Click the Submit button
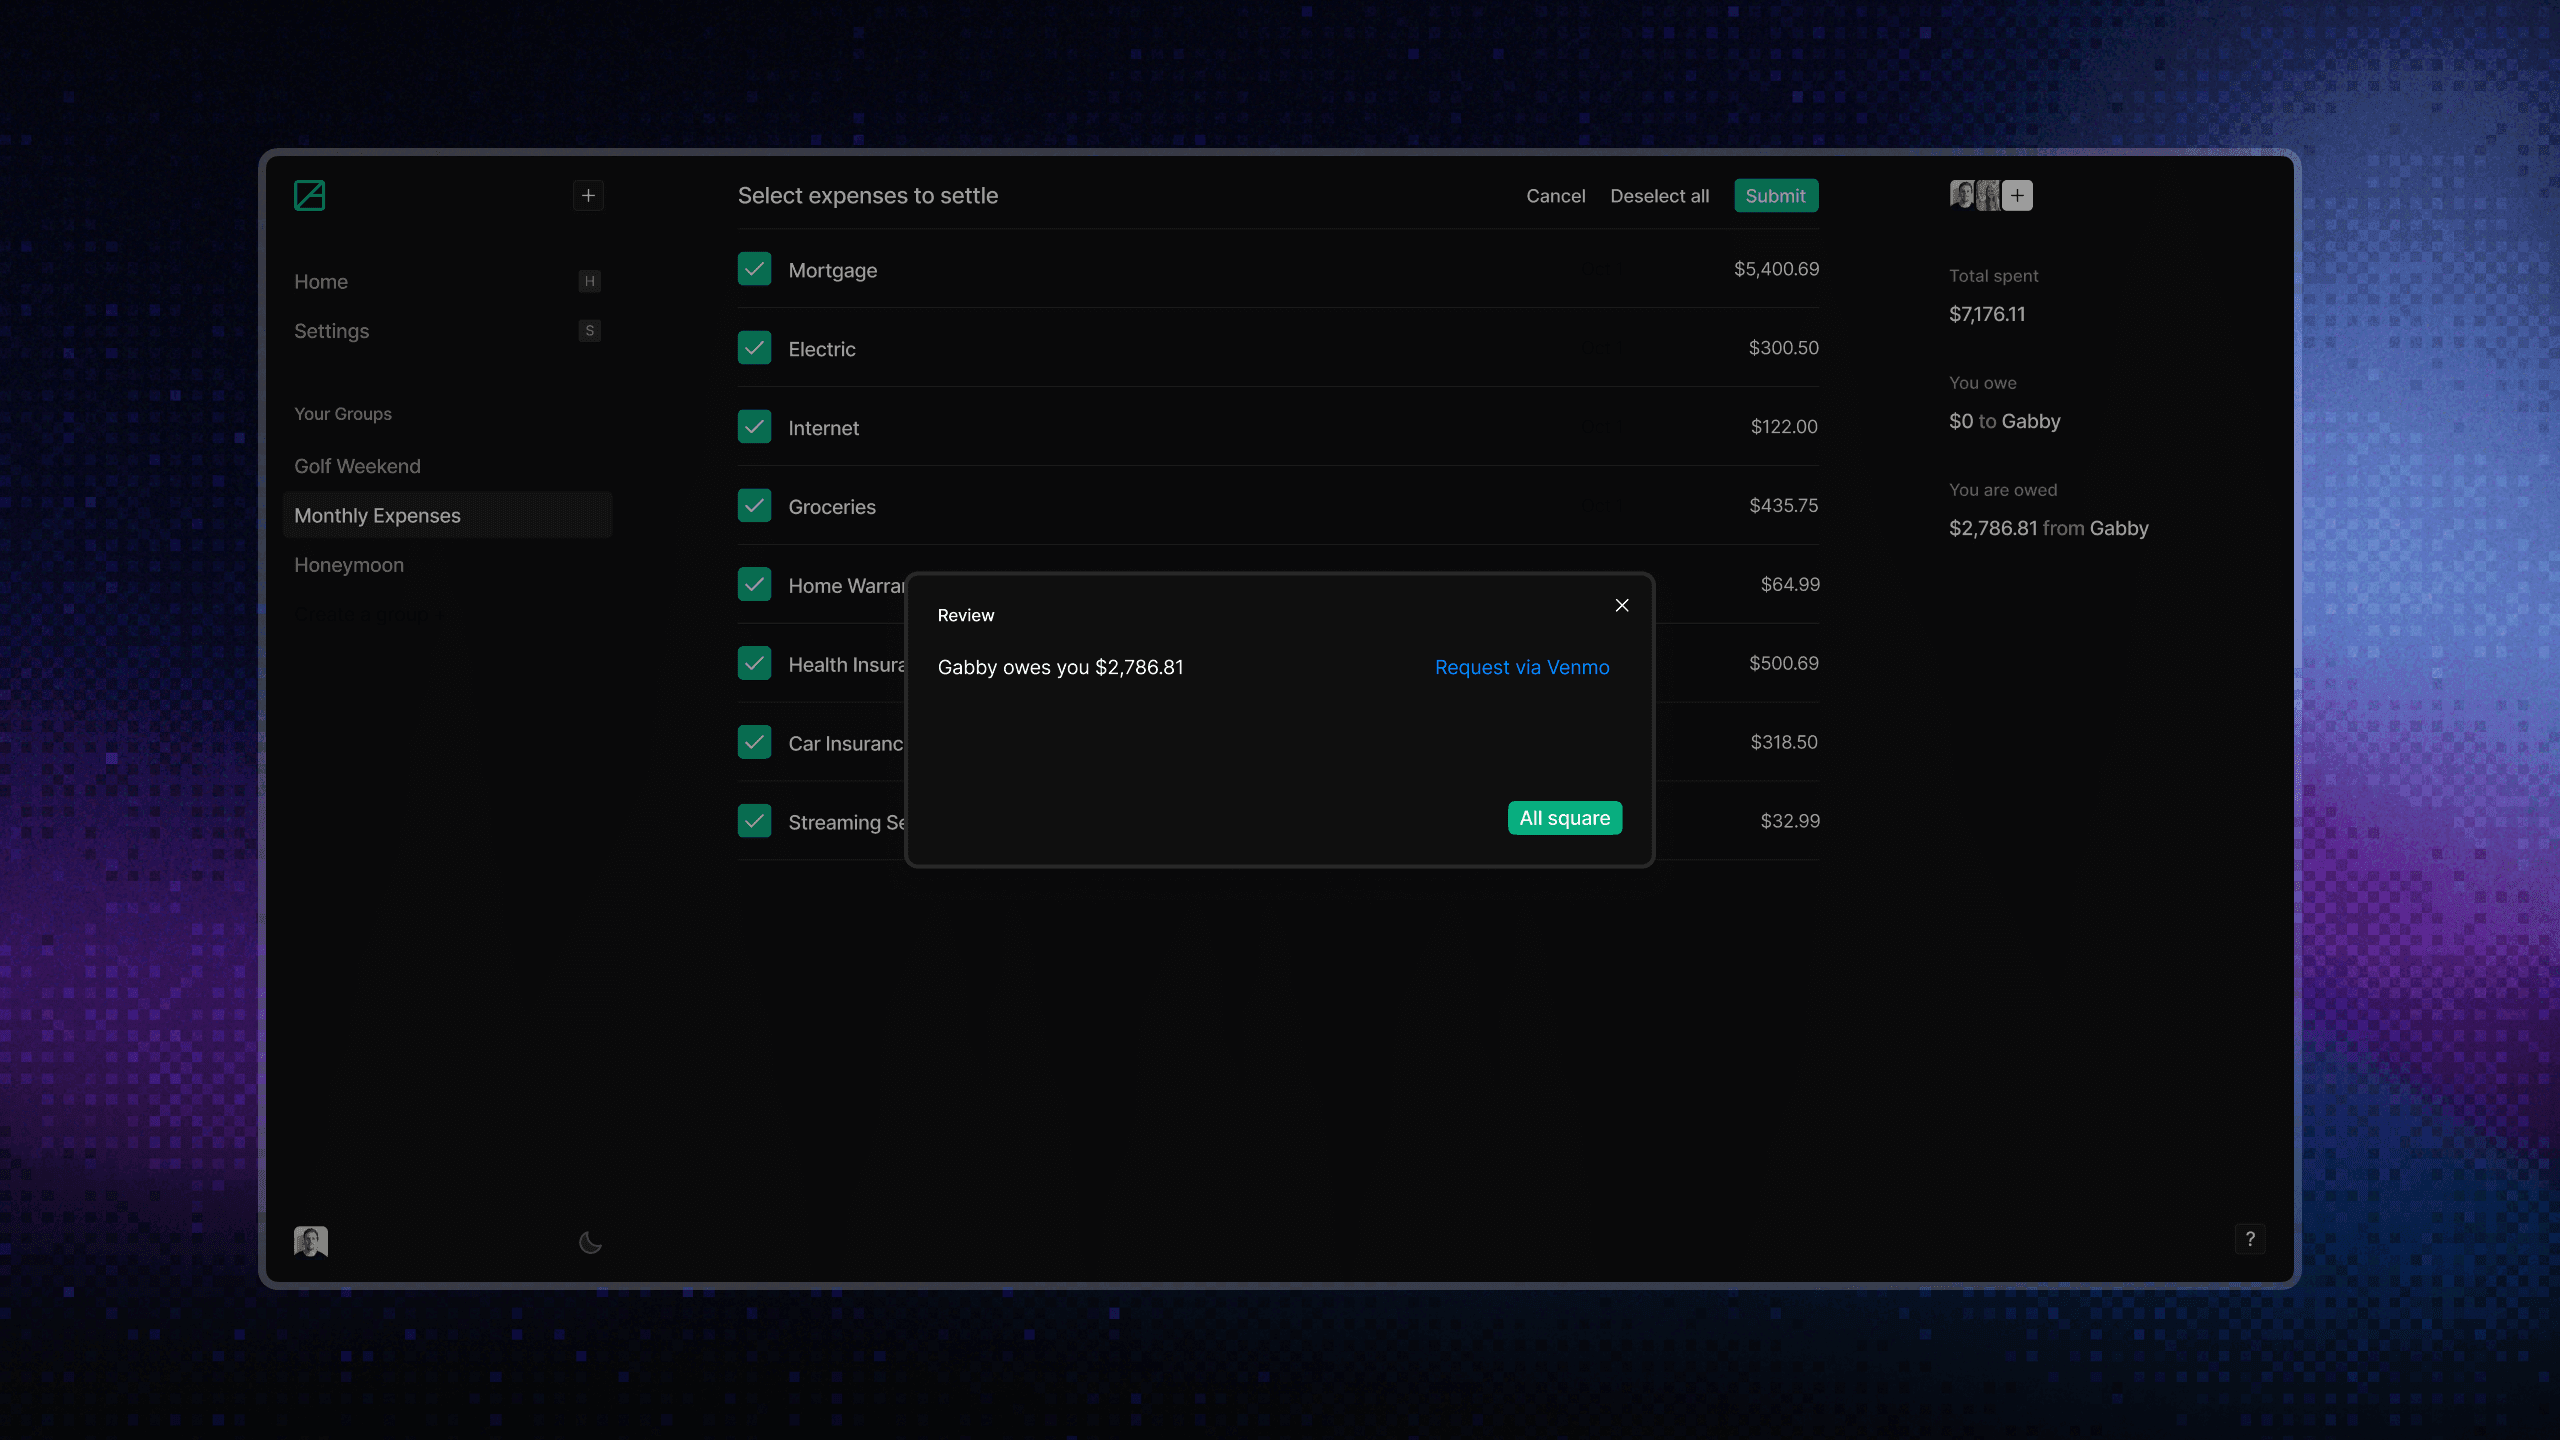Viewport: 2560px width, 1440px height. tap(1775, 196)
